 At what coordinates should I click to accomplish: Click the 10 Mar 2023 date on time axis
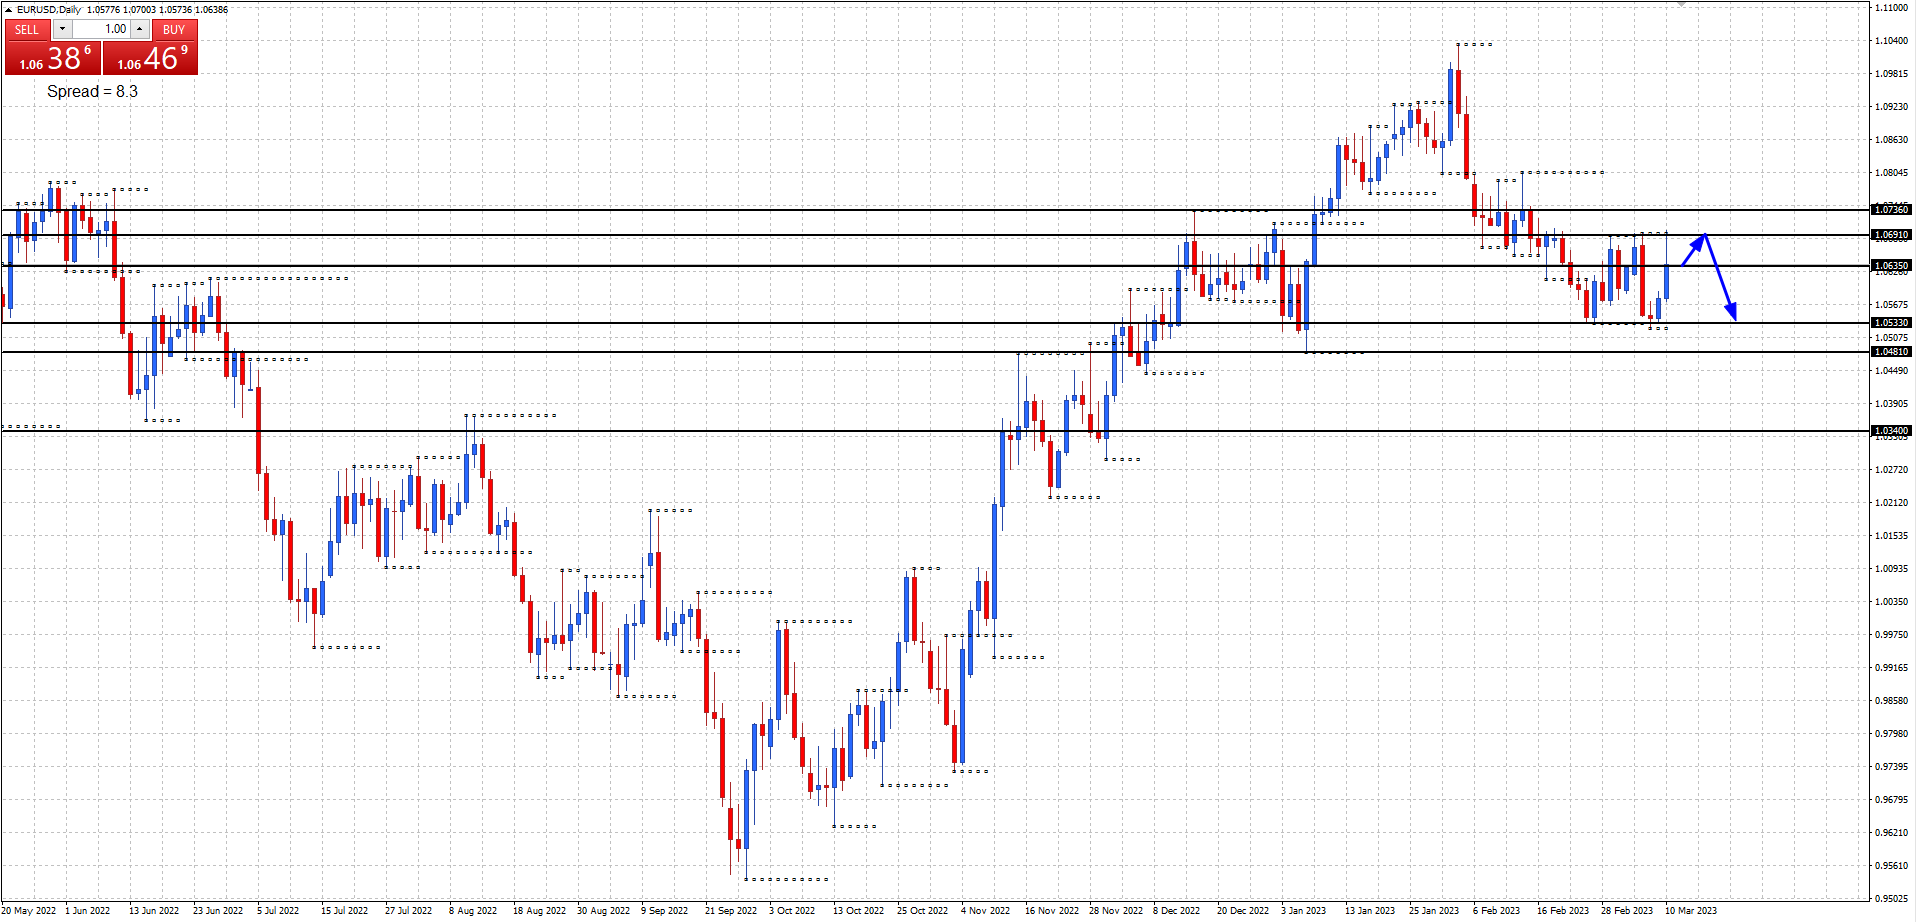[x=1690, y=910]
